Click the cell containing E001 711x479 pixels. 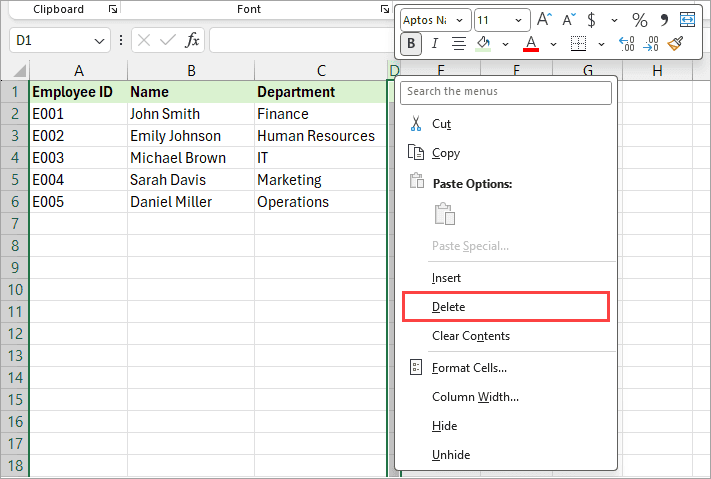78,114
